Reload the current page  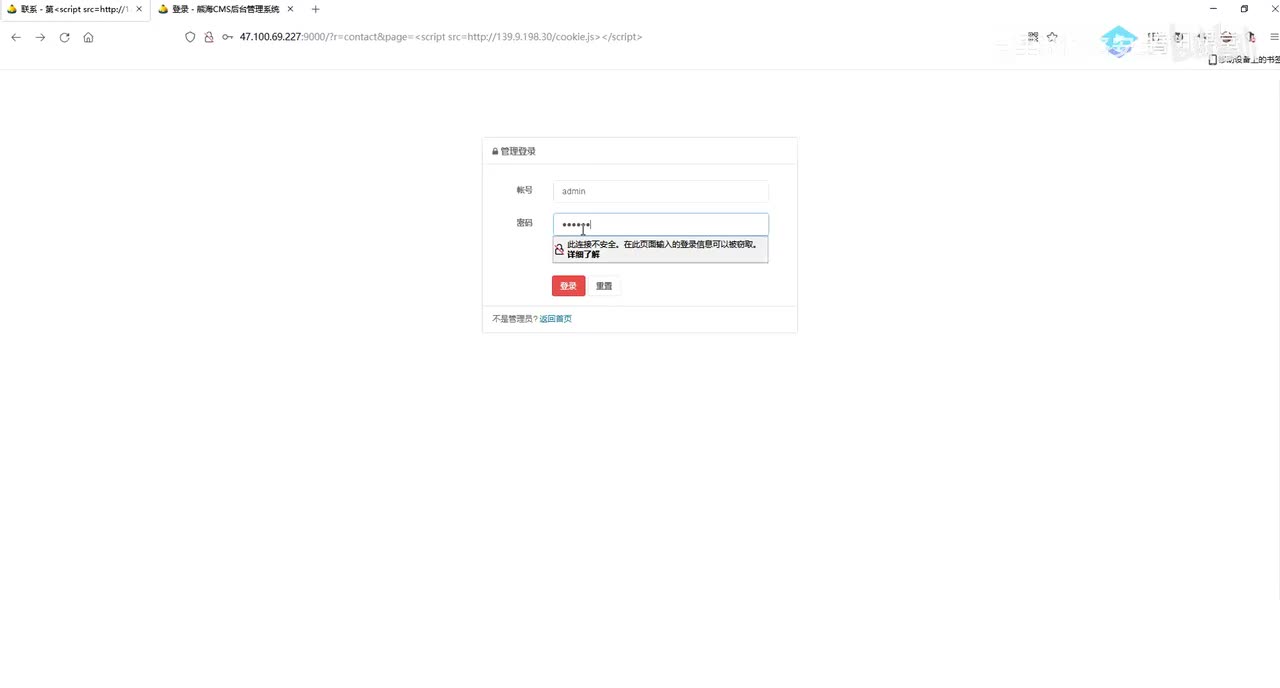(x=64, y=37)
